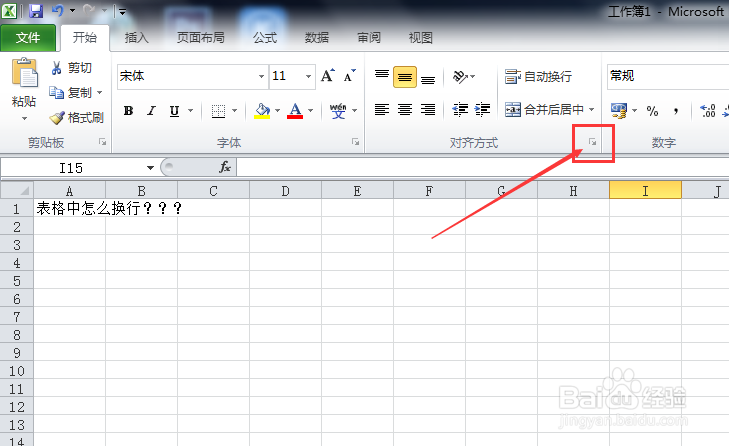
Task: Apply yellow fill color bucket
Action: [262, 111]
